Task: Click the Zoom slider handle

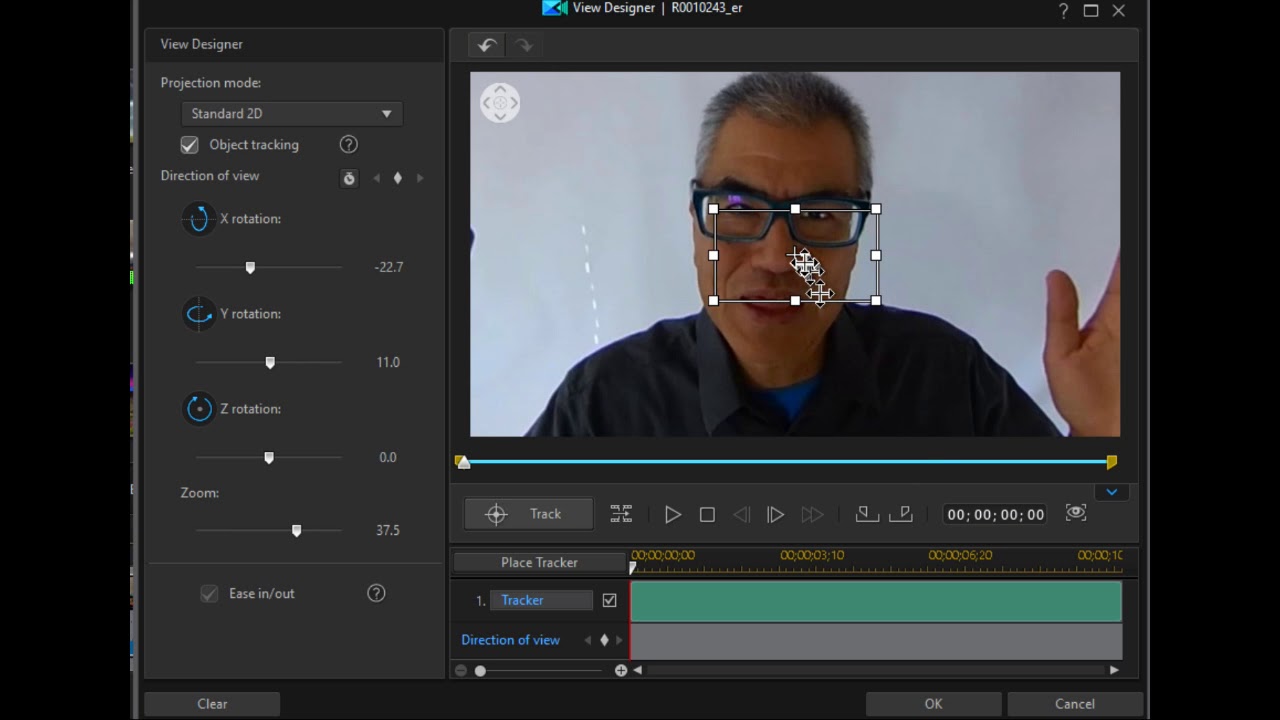Action: tap(296, 531)
